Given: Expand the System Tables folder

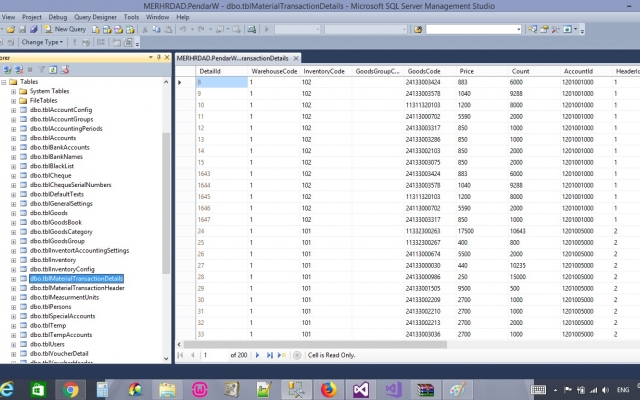Looking at the screenshot, I should coord(13,91).
